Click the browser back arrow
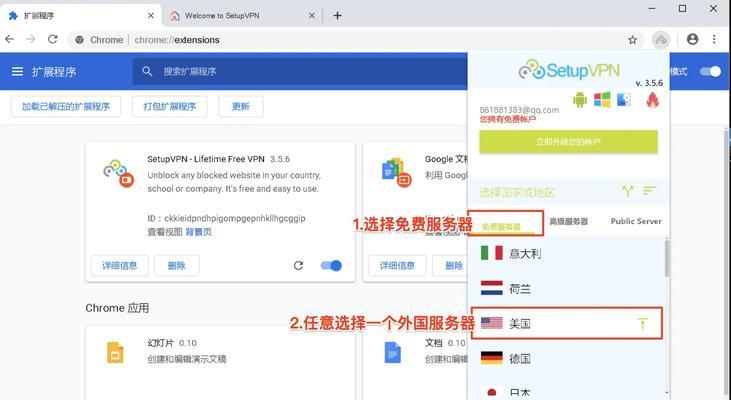Viewport: 731px width, 400px height. [x=10, y=40]
